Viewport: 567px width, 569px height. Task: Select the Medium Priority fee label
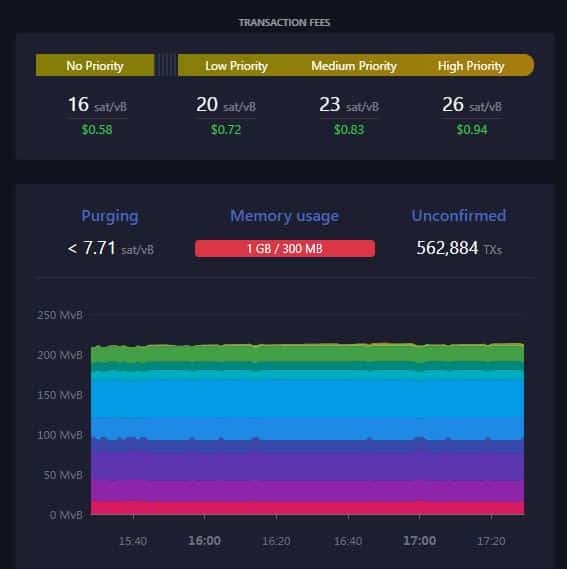point(354,66)
